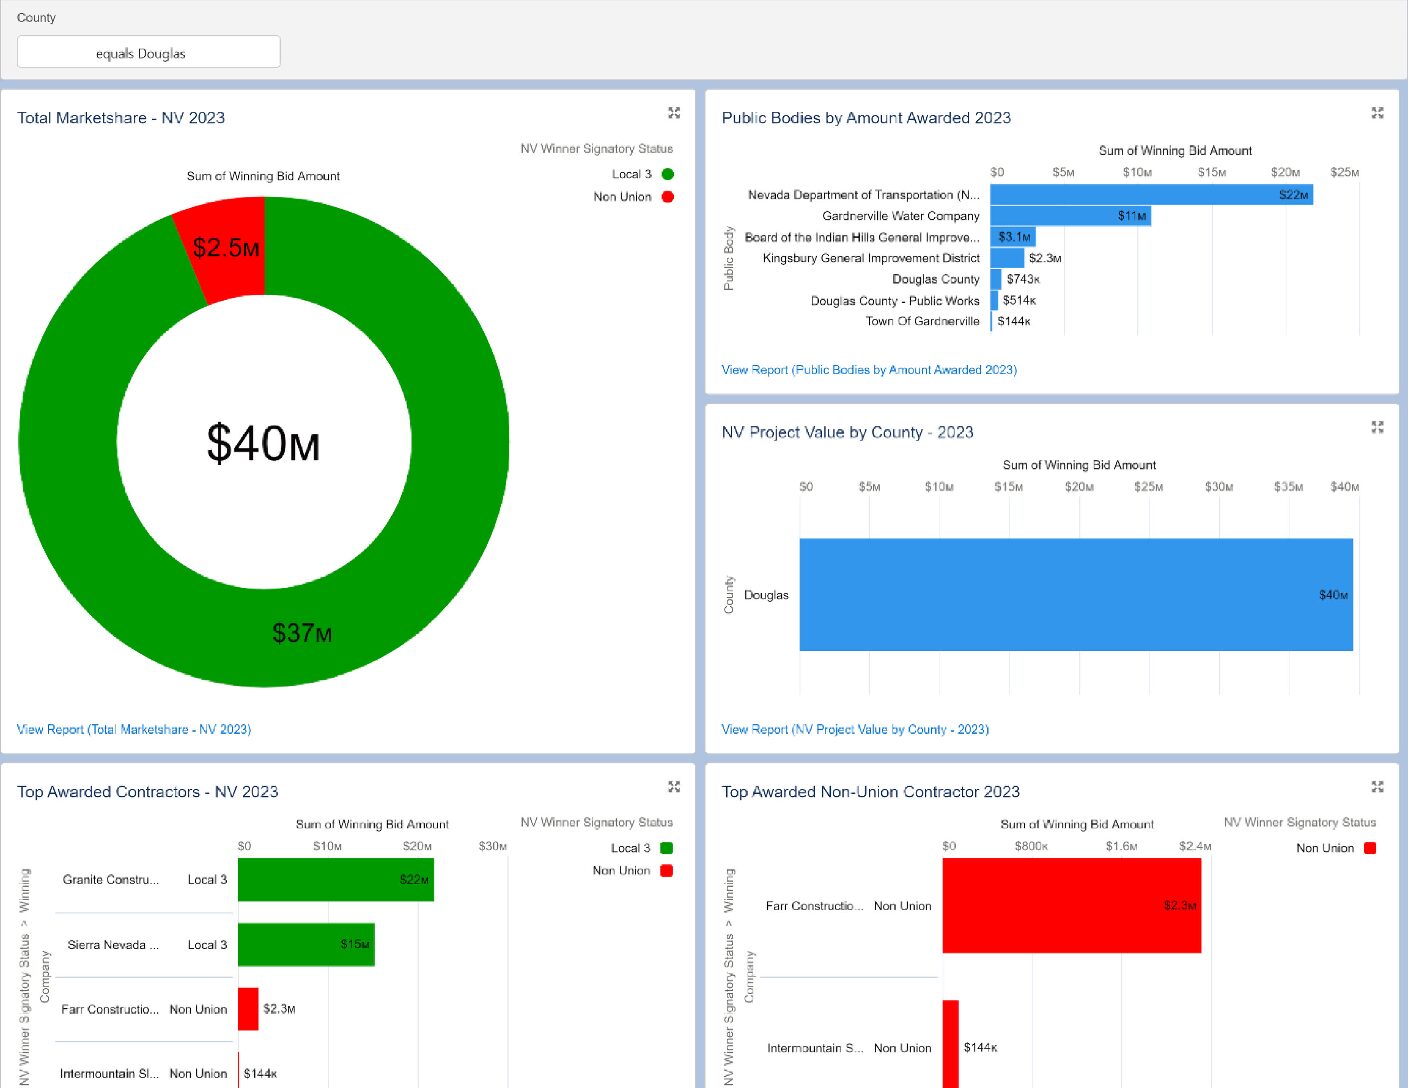The image size is (1408, 1088).
Task: Click Farr Construction $2.3M bar in Non-Union chart
Action: point(1070,906)
